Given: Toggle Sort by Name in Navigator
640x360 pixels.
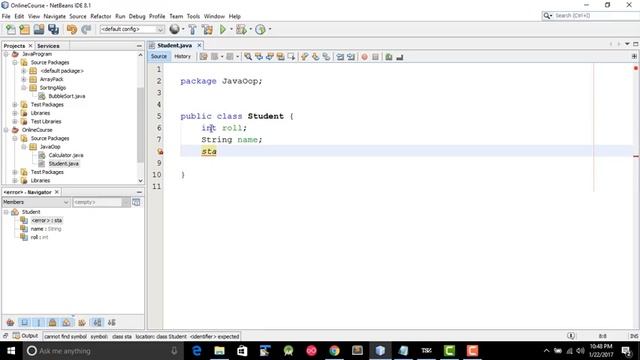Looking at the screenshot, I should pos(97,323).
